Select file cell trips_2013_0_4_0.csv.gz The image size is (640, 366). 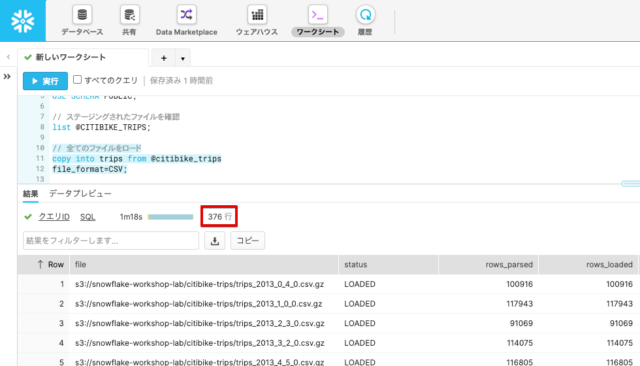coord(200,284)
